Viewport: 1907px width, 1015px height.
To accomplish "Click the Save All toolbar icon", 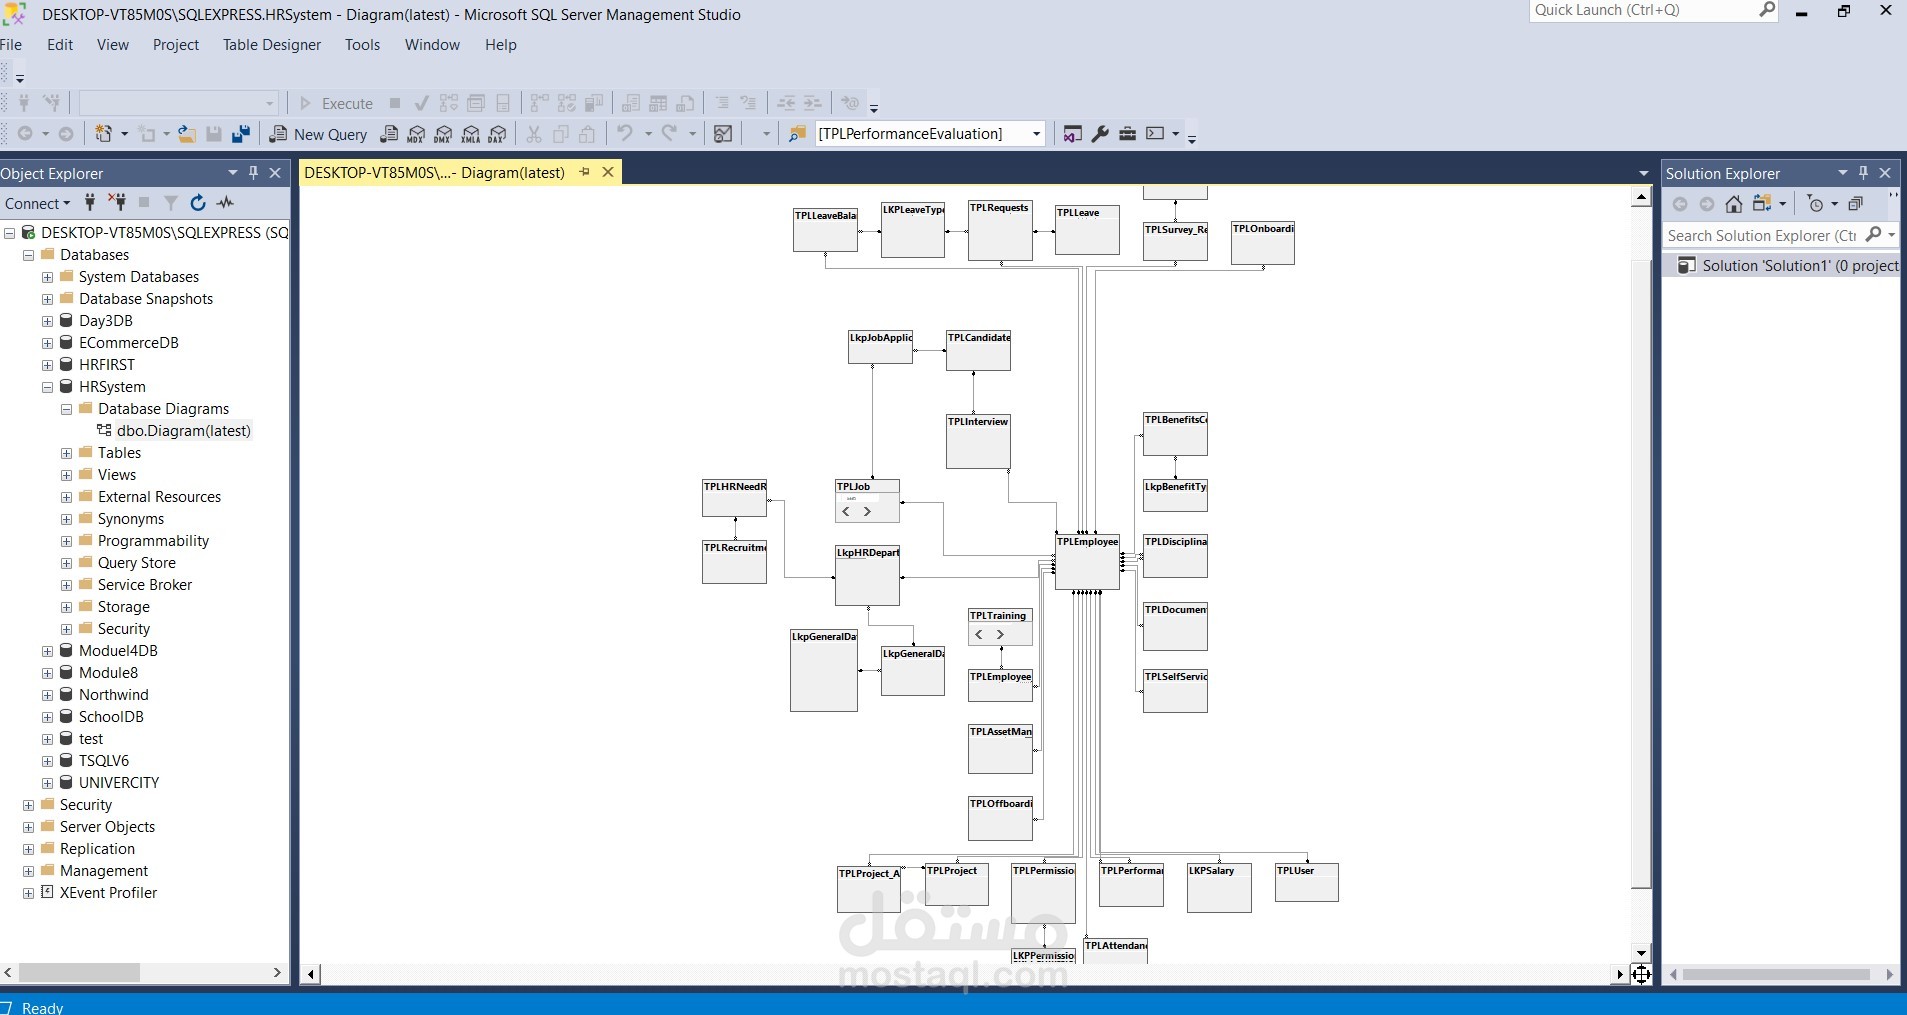I will (x=241, y=134).
